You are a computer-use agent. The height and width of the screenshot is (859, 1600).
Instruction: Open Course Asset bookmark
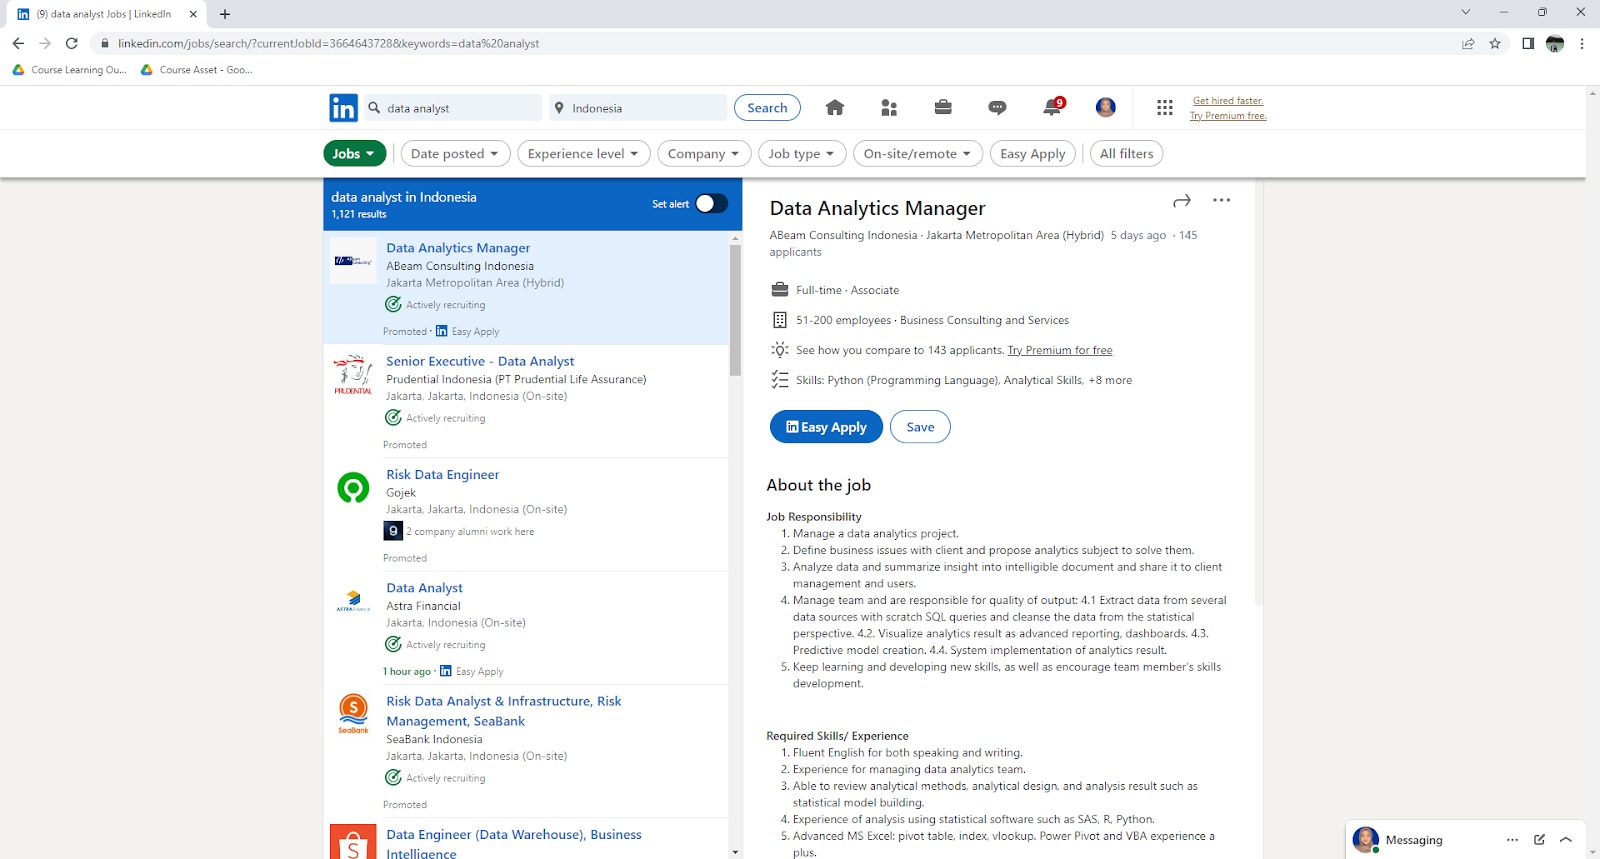click(x=197, y=70)
